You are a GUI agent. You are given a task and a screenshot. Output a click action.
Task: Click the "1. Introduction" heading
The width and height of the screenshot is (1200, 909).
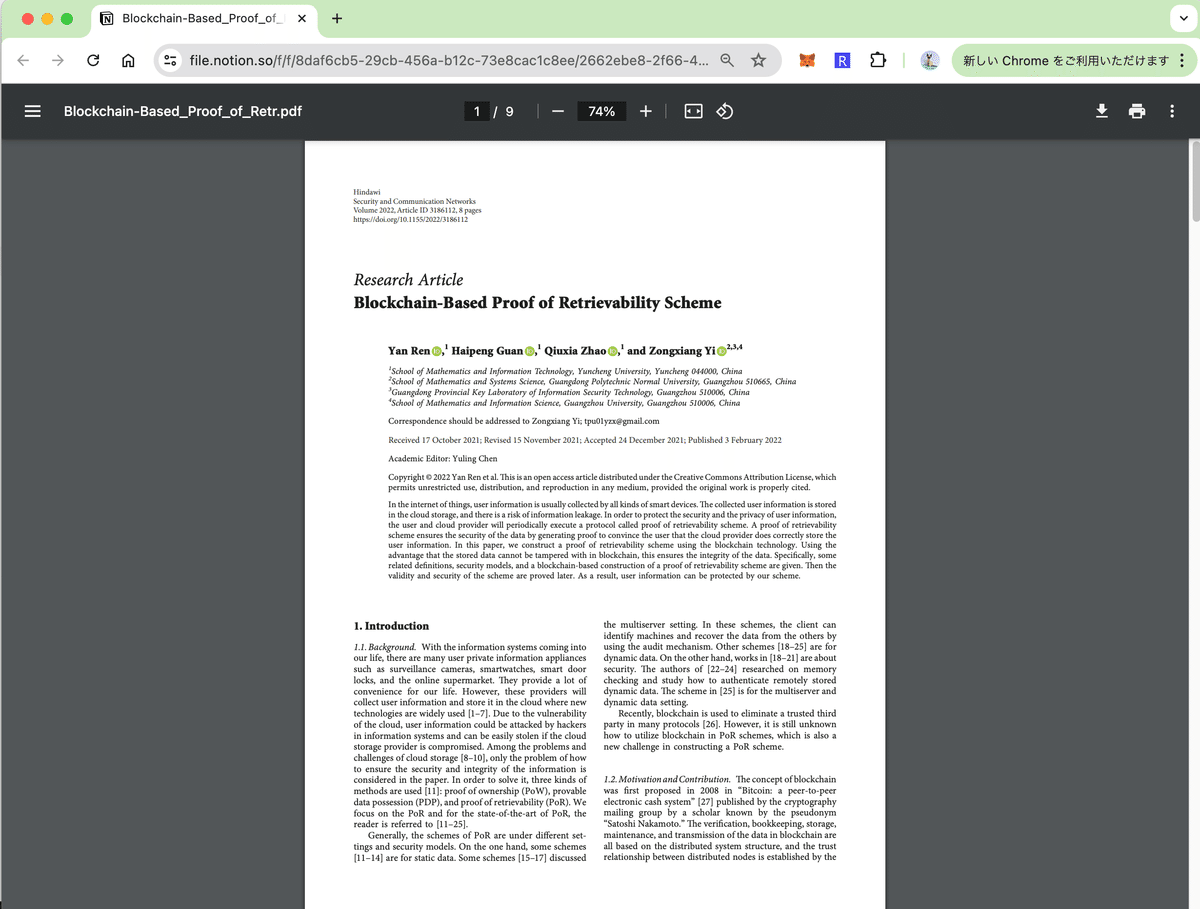391,626
